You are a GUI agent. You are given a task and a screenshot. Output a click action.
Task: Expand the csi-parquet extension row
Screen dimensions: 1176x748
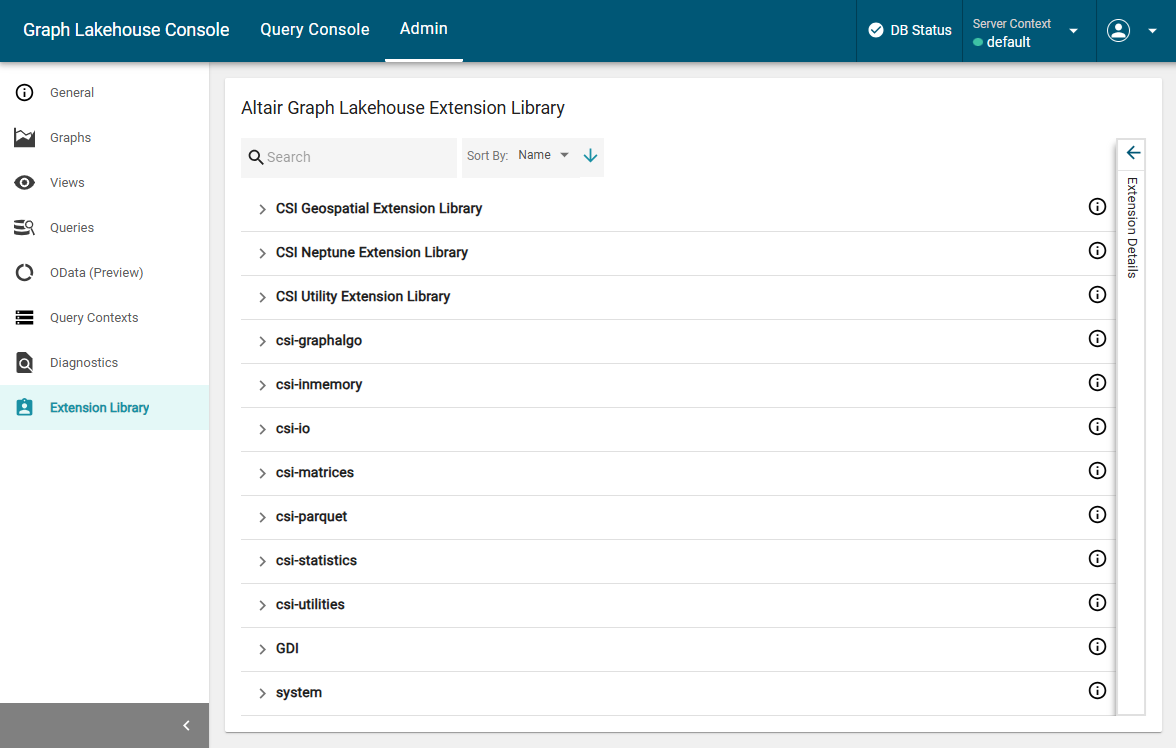(263, 518)
